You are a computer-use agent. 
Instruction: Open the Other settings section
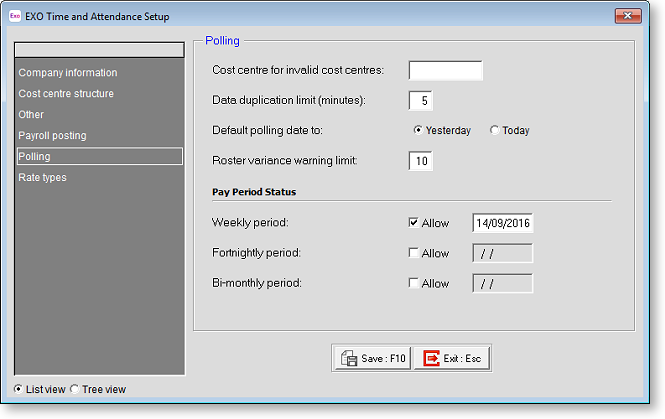pos(31,115)
